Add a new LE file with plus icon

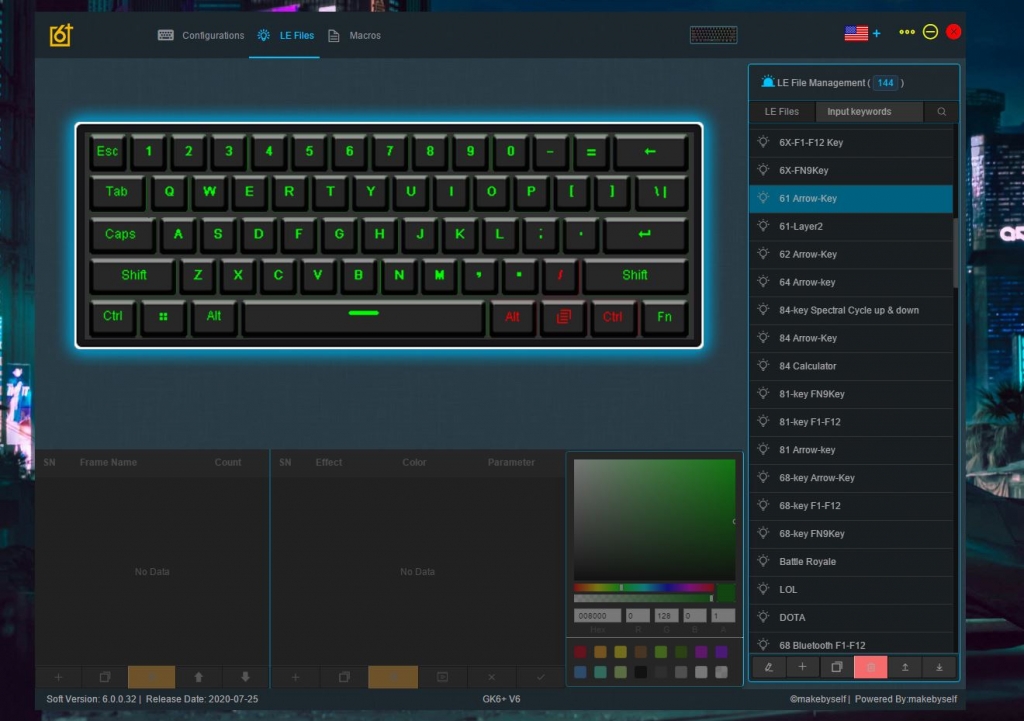pos(802,667)
